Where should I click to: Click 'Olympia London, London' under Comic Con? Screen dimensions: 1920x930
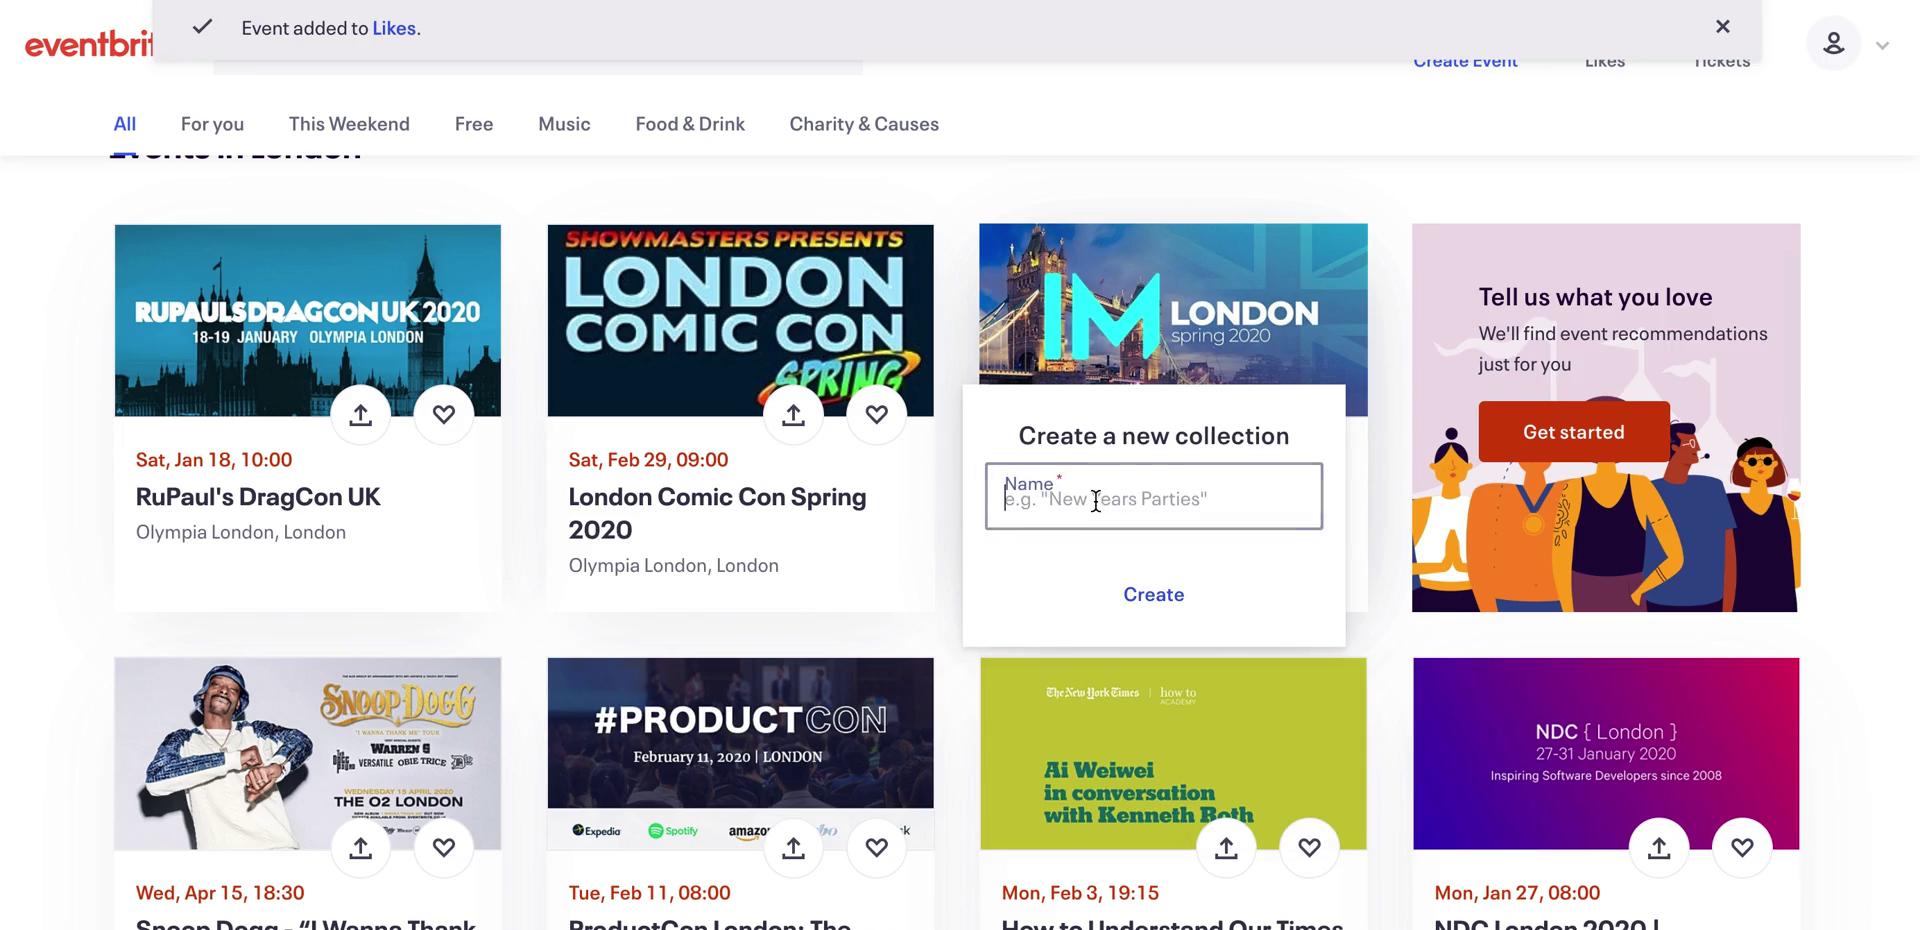674,565
